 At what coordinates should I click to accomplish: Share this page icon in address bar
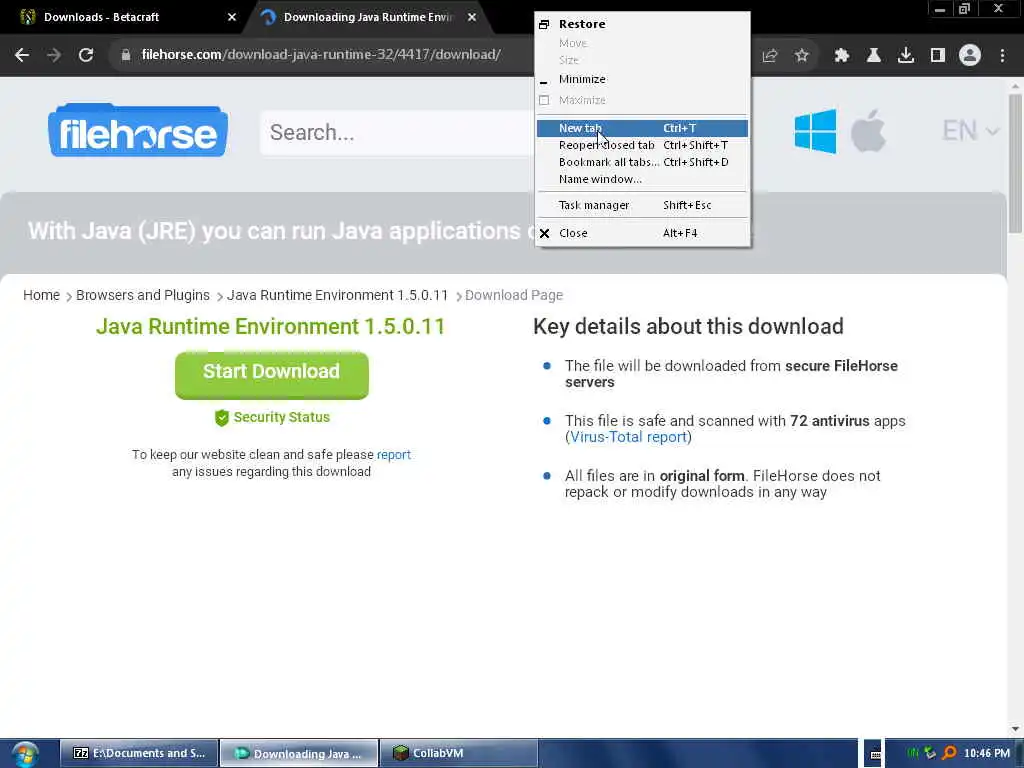pos(769,56)
